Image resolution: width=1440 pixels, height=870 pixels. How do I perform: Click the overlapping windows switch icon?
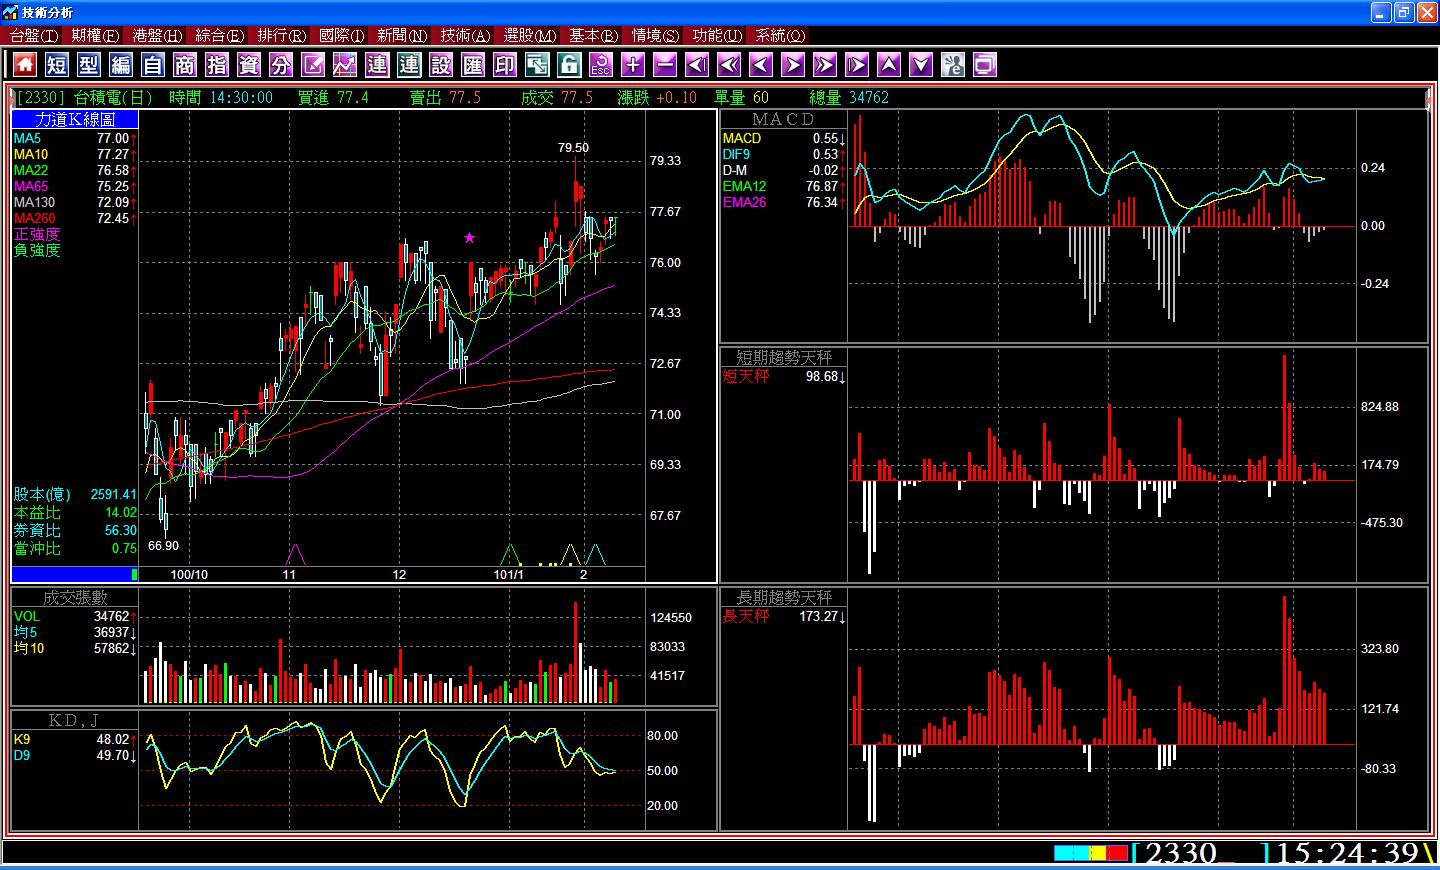(x=537, y=65)
